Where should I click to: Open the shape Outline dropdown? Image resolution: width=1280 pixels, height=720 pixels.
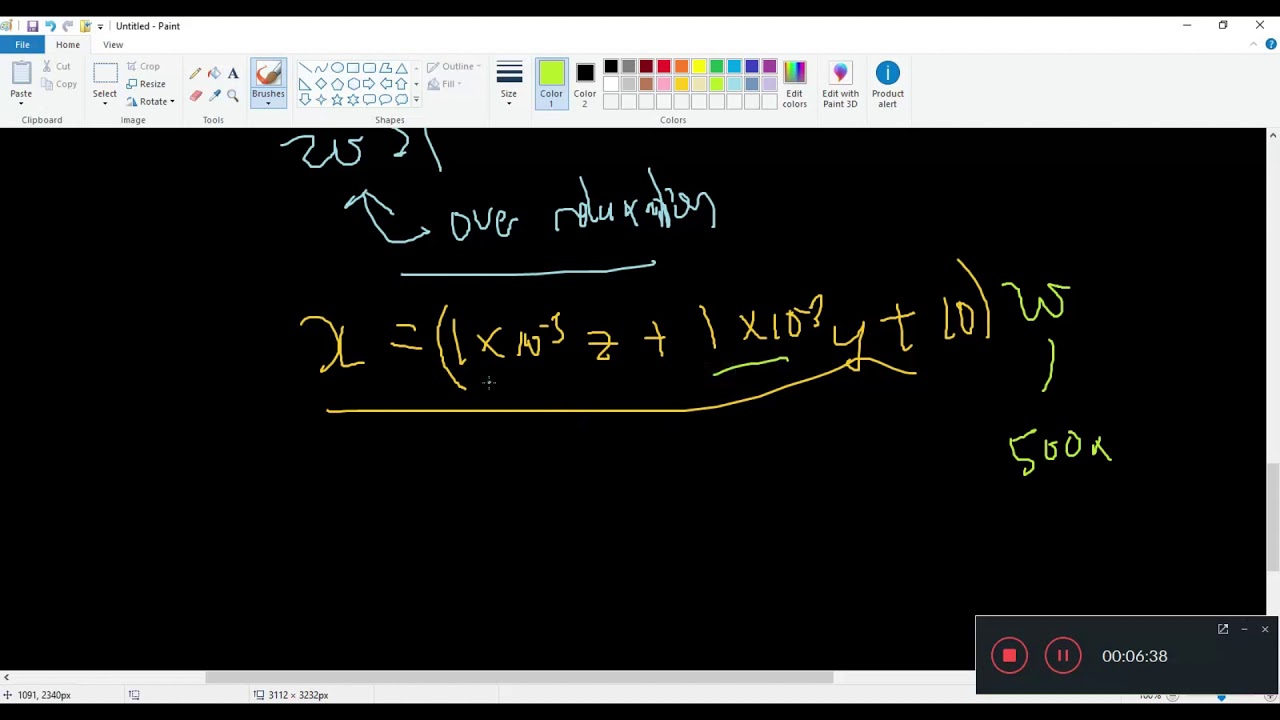[455, 67]
